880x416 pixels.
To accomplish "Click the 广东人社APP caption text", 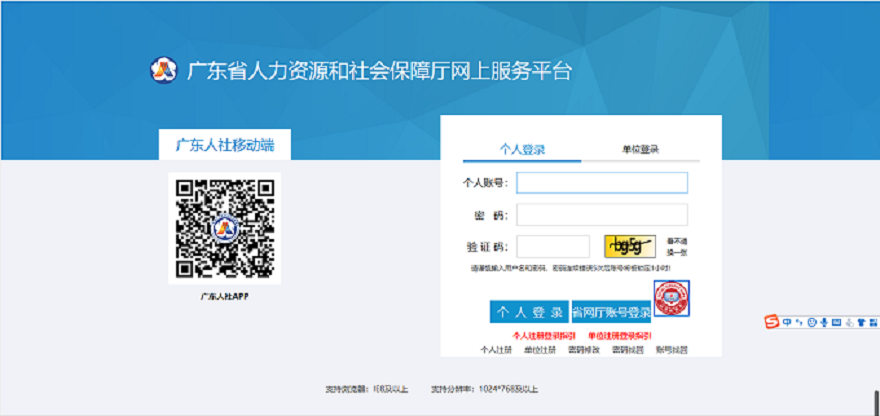I will pos(224,296).
